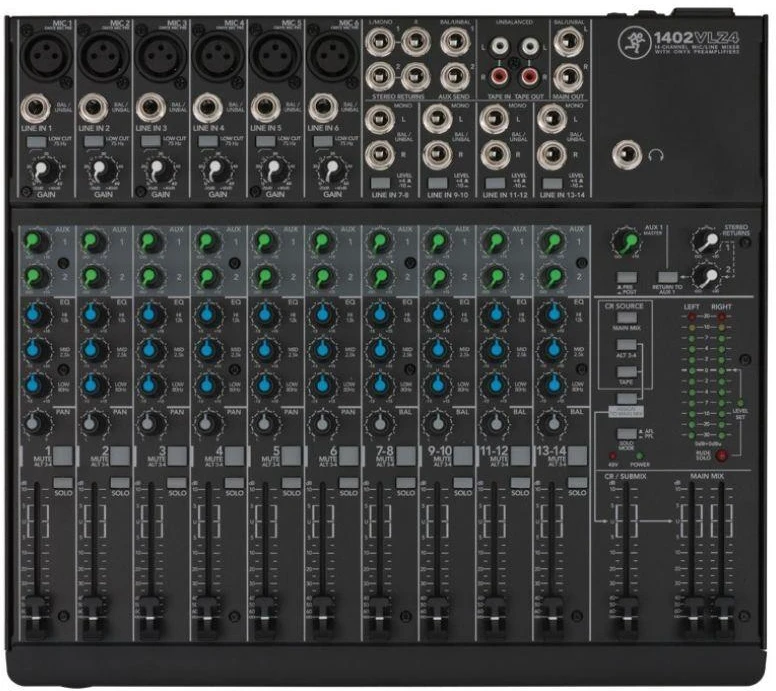Image resolution: width=776 pixels, height=691 pixels.
Task: Select ALT 3-4 as the CR SOURCE
Action: coord(627,345)
